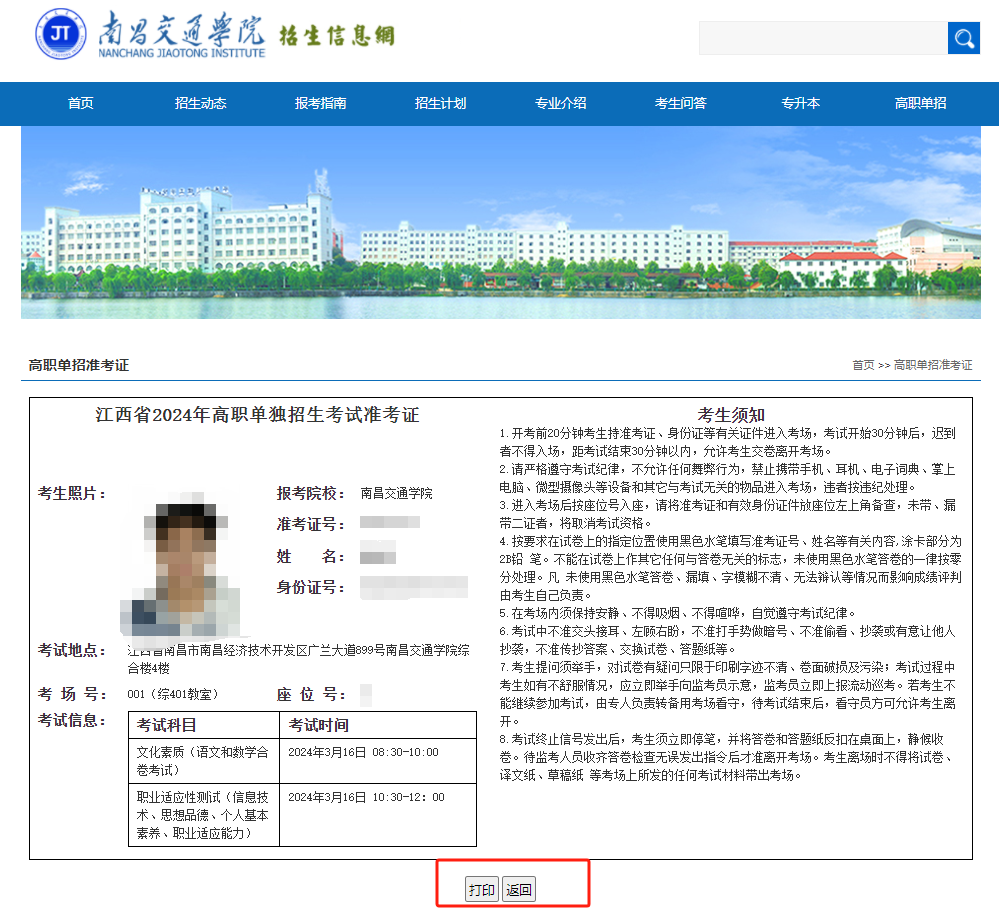Click the search magnifier icon
The width and height of the screenshot is (999, 909).
[x=962, y=37]
